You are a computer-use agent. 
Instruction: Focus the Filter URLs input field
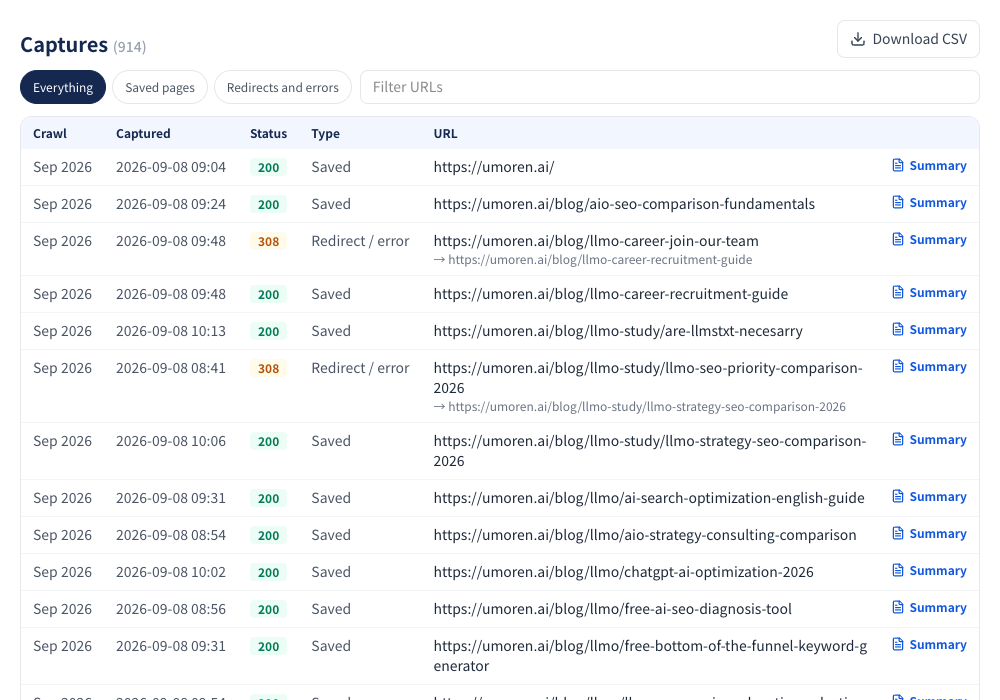tap(670, 87)
